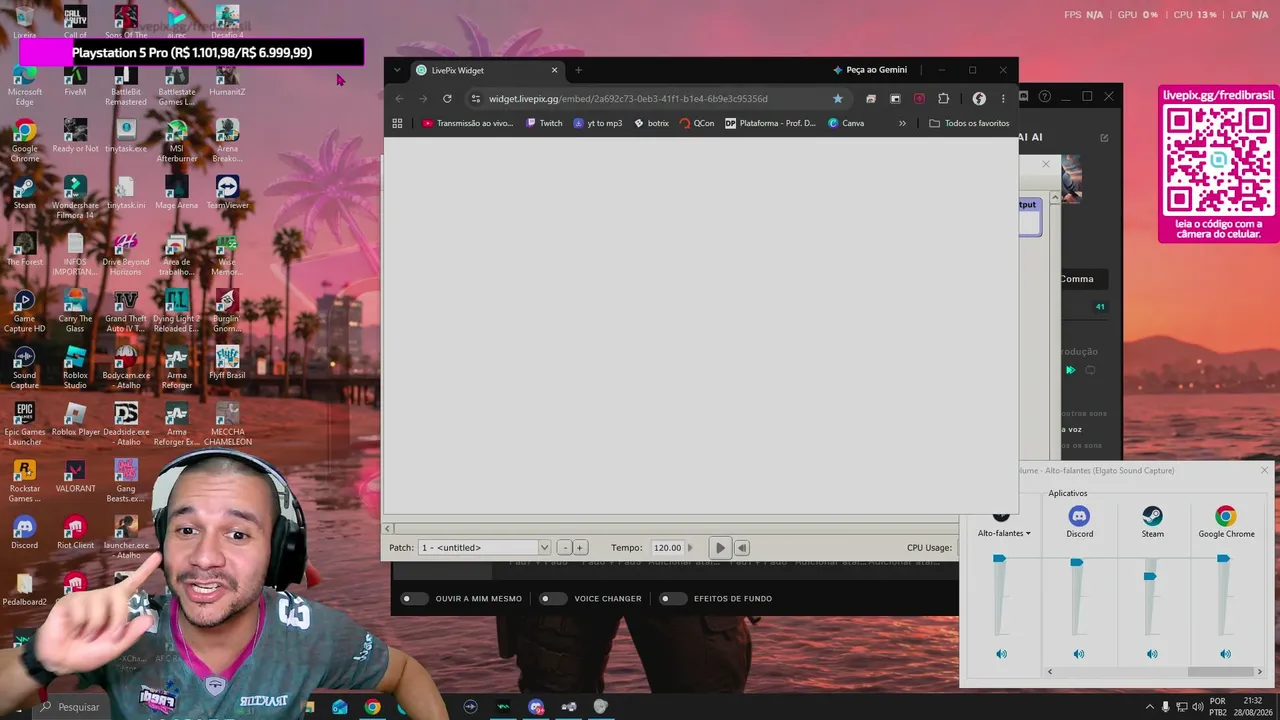Click the patch plus button
Viewport: 1280px width, 720px height.
click(579, 548)
